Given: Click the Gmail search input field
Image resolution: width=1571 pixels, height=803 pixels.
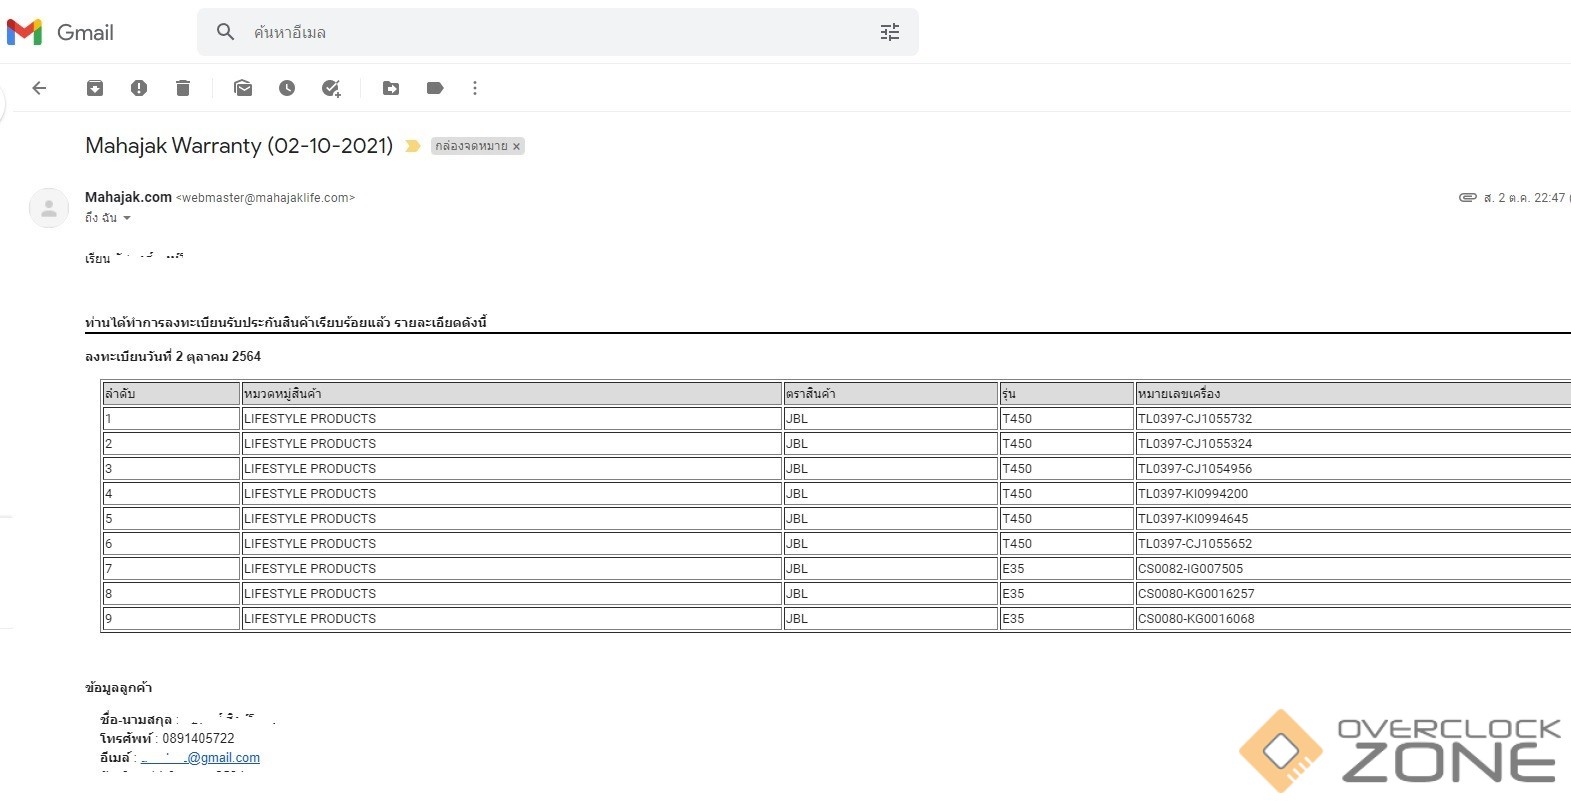Looking at the screenshot, I should tap(550, 32).
